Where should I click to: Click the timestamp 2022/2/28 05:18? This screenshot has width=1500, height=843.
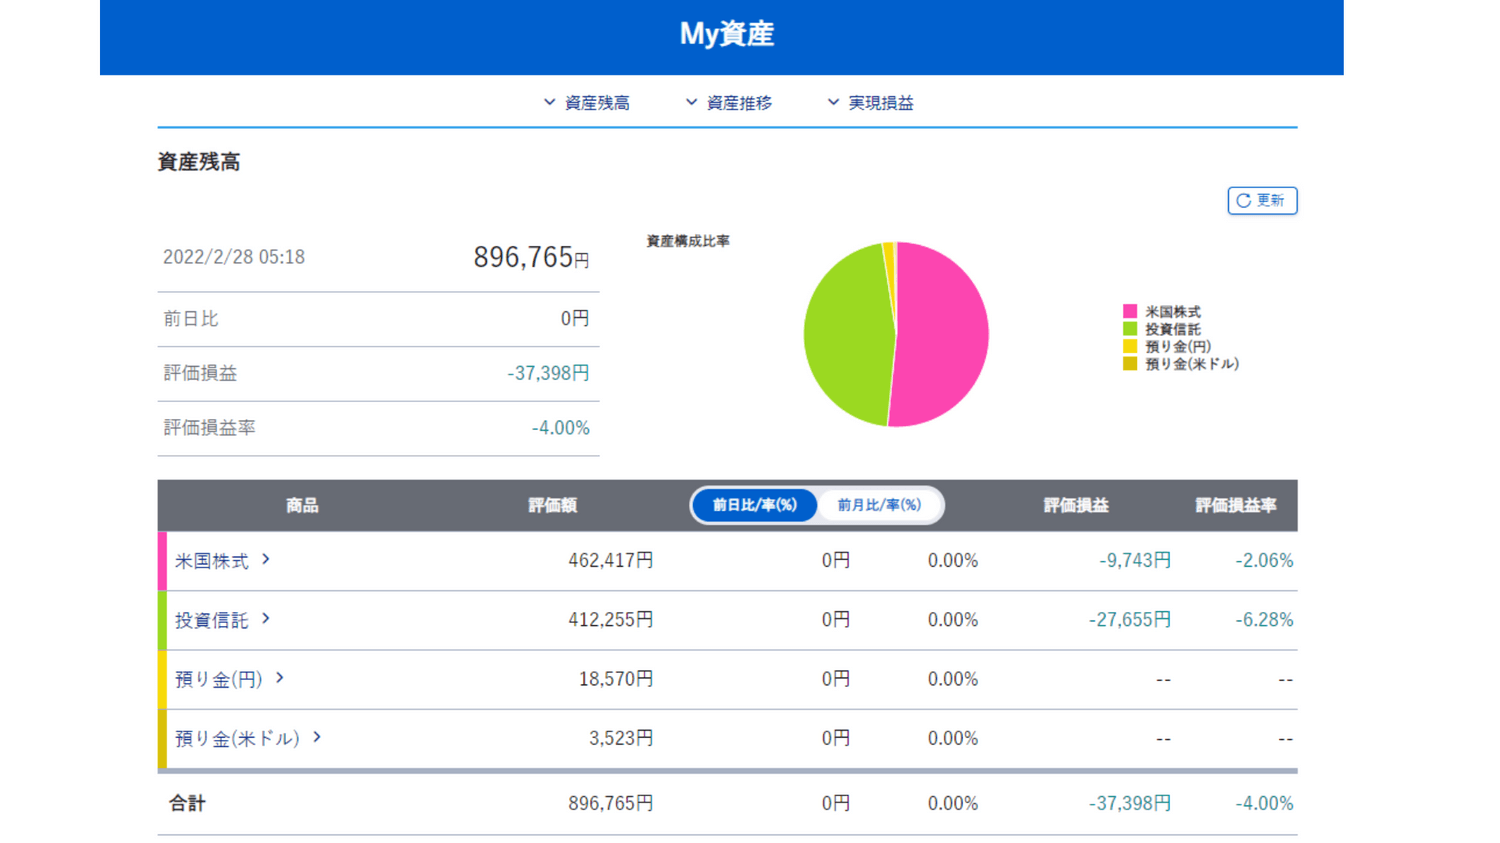pyautogui.click(x=234, y=257)
